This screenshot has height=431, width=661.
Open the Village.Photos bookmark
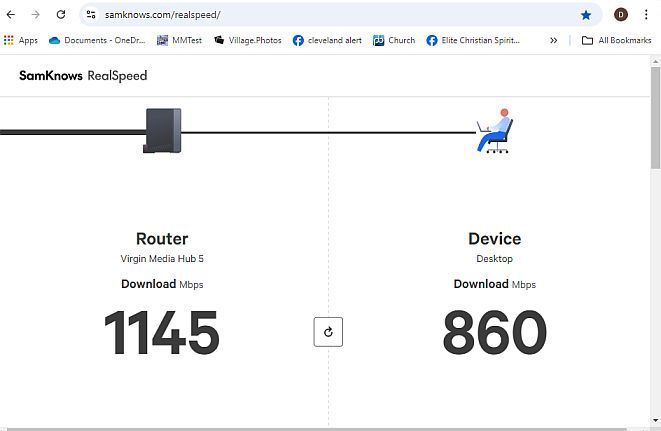[248, 40]
